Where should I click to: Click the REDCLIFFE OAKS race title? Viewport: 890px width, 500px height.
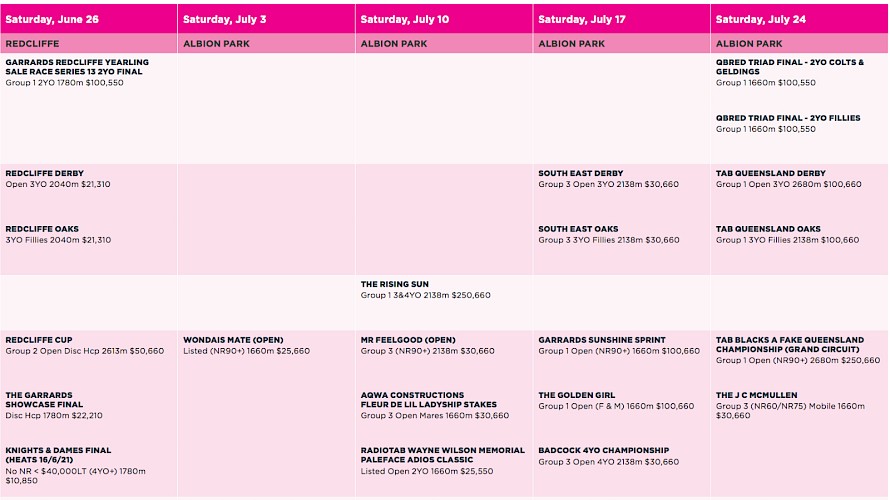[42, 229]
